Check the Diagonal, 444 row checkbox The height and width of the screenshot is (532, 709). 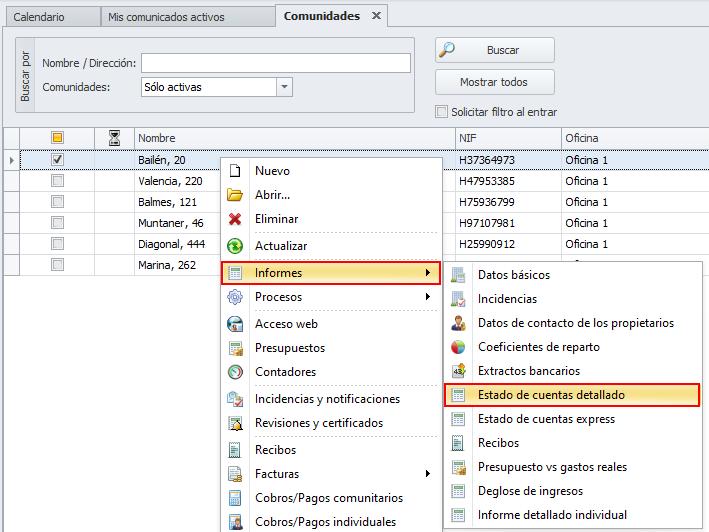click(x=57, y=244)
